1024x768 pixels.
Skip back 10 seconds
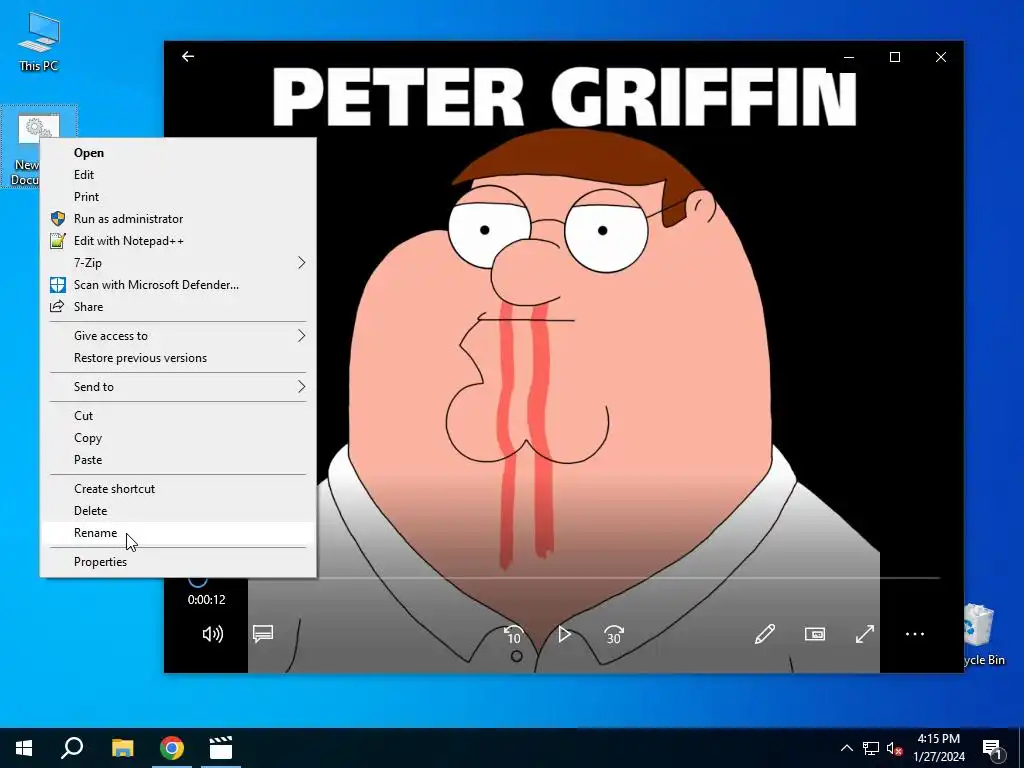[x=514, y=634]
